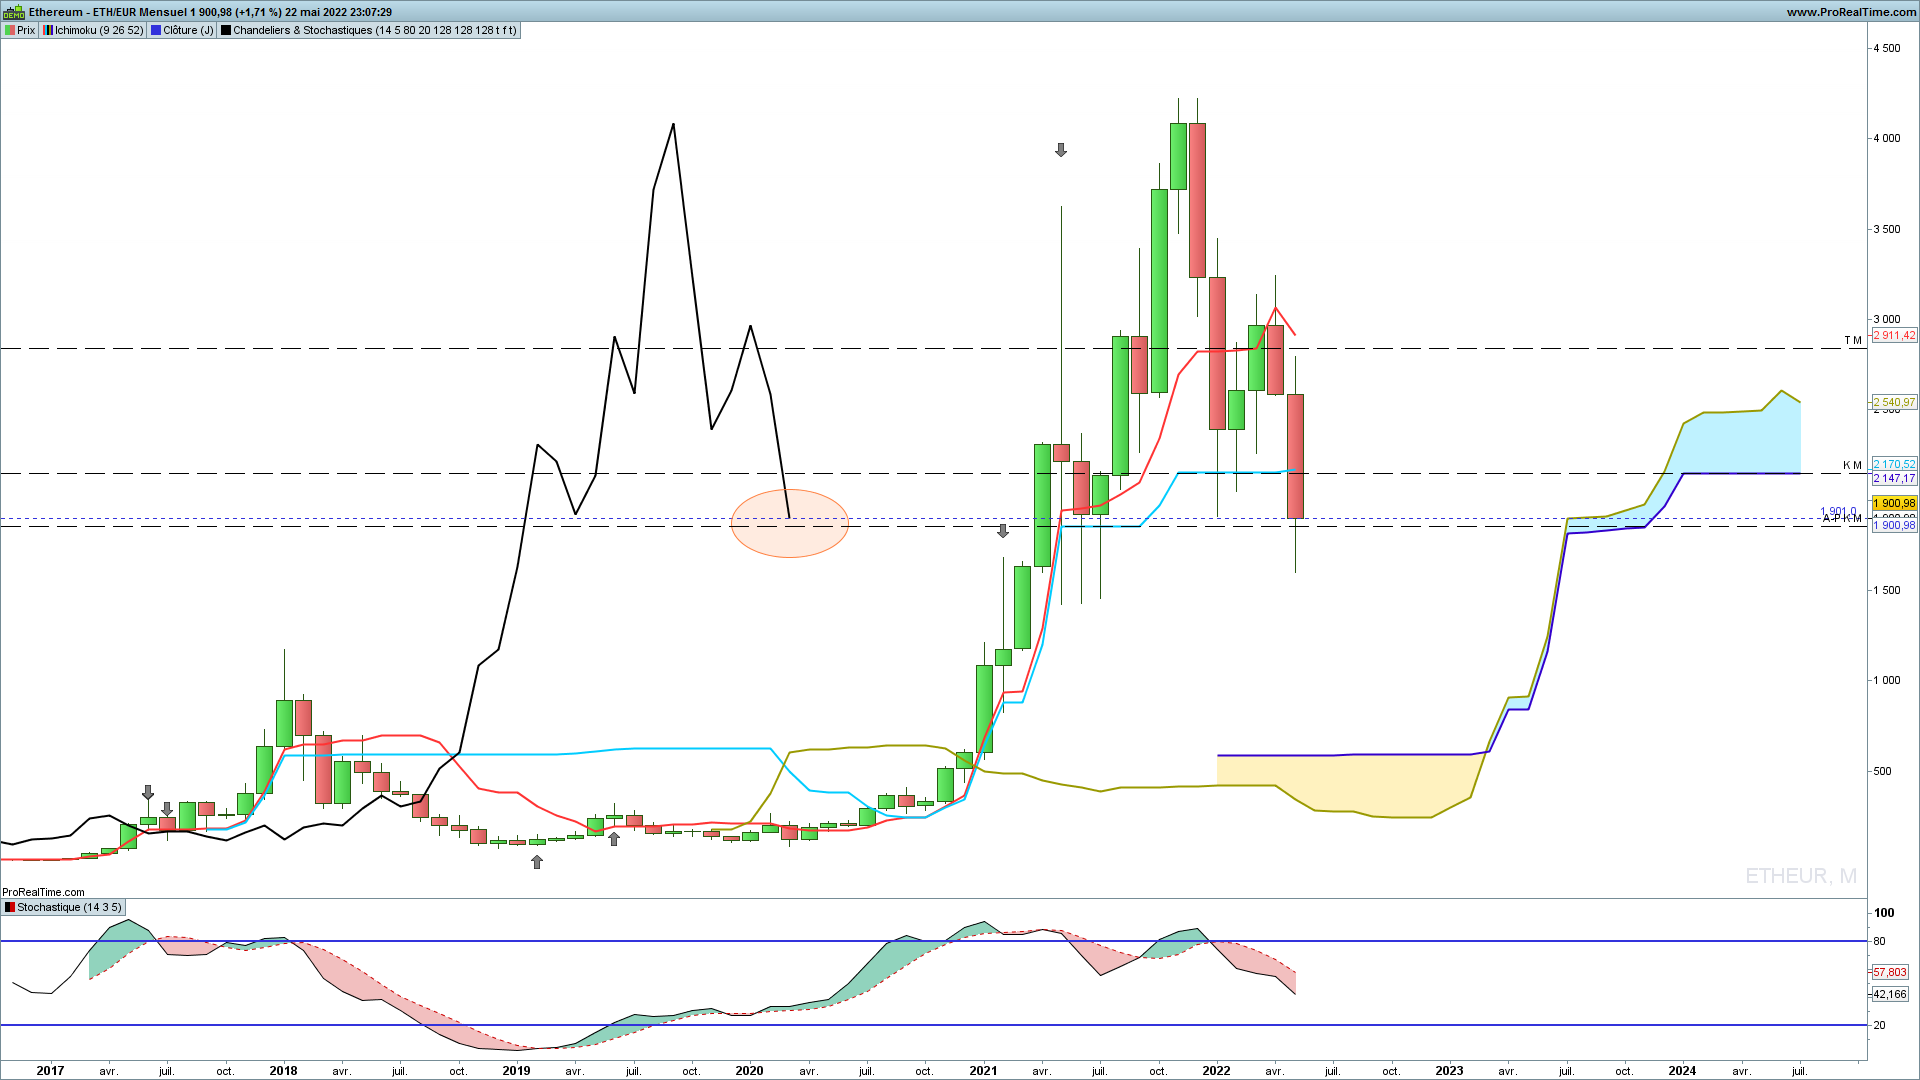Click the red 2 911,42 price label

[1894, 336]
